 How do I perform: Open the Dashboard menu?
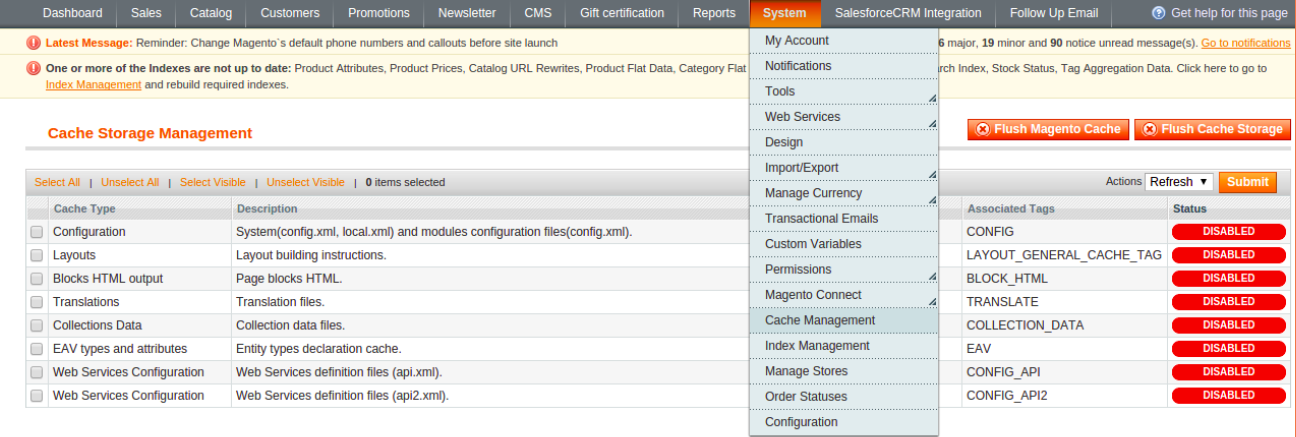tap(72, 13)
